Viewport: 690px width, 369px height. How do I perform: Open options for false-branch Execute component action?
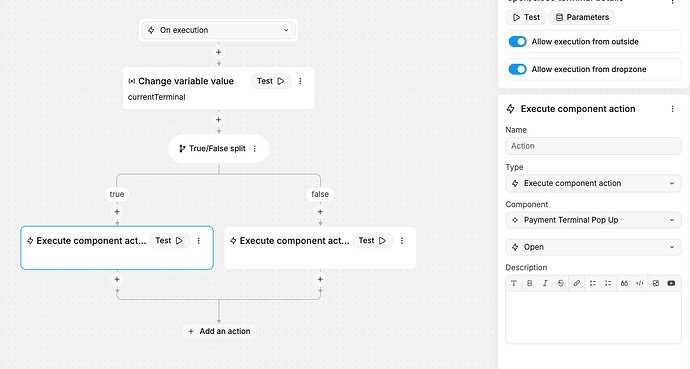point(402,241)
